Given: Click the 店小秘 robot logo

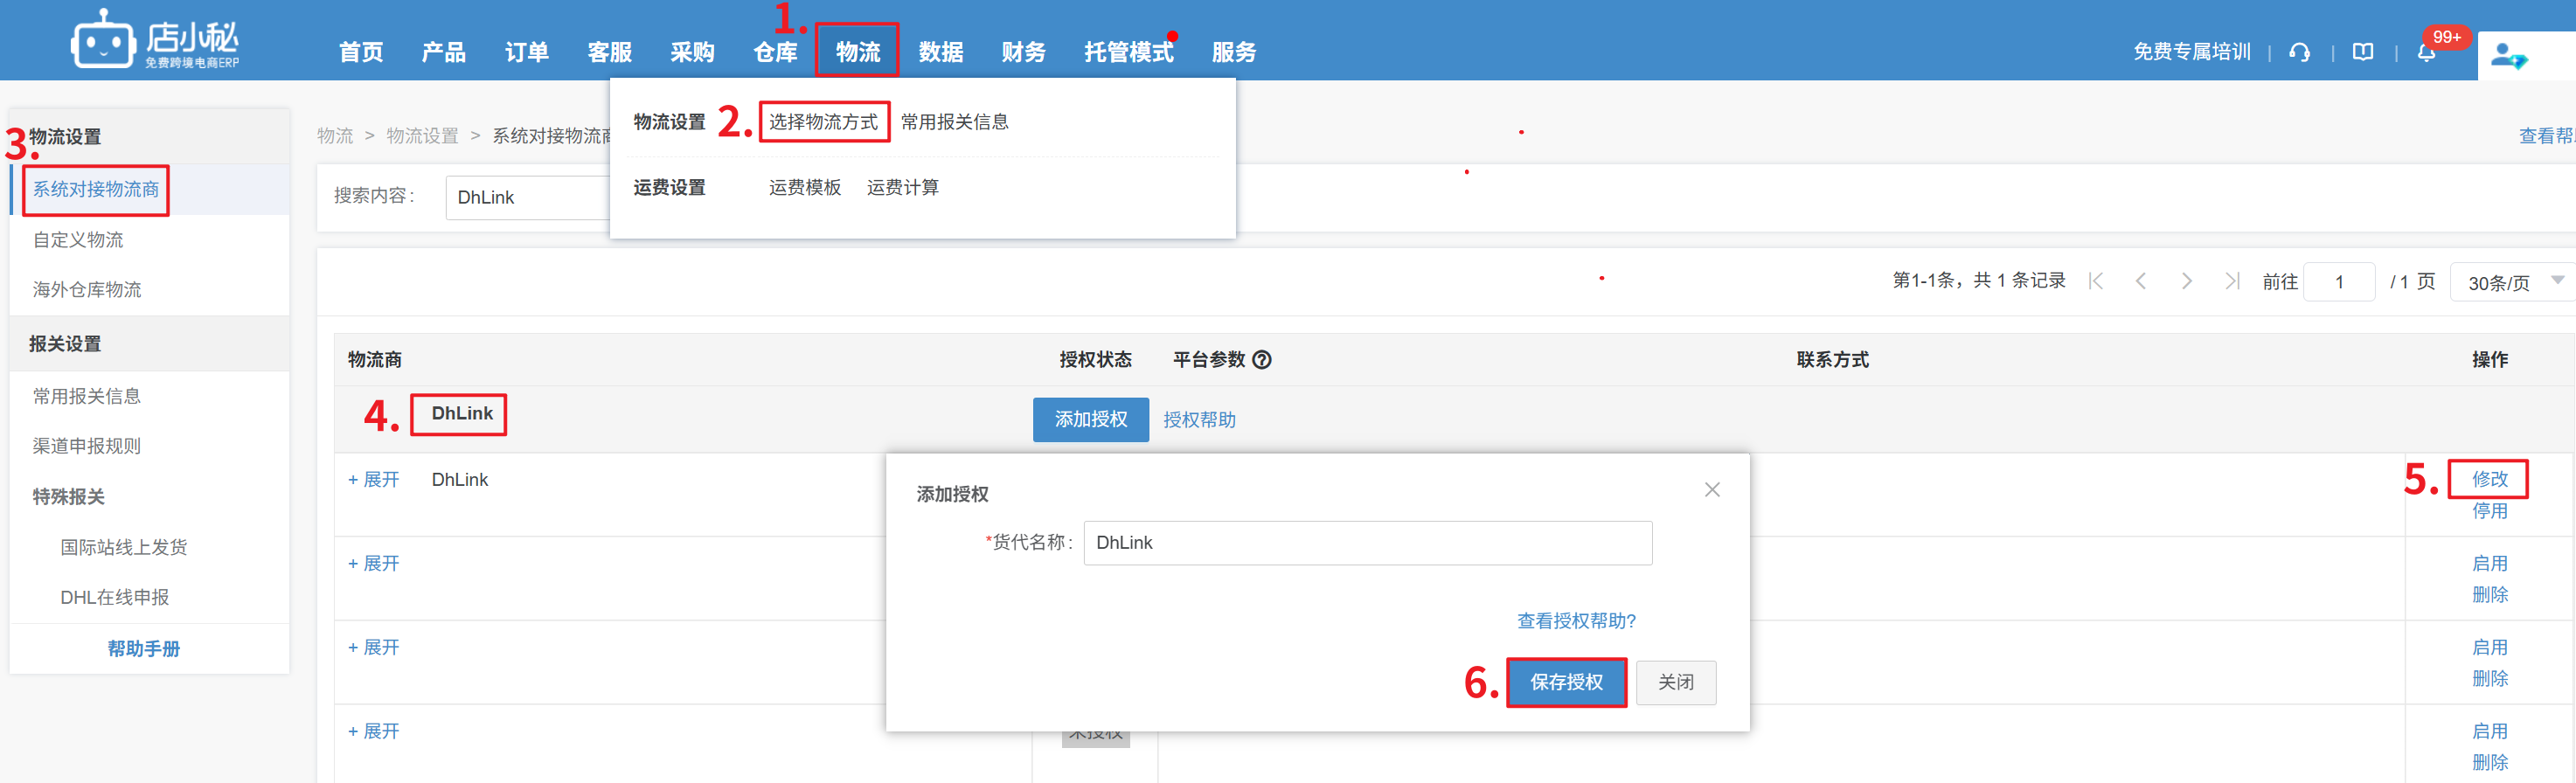Looking at the screenshot, I should tap(102, 41).
